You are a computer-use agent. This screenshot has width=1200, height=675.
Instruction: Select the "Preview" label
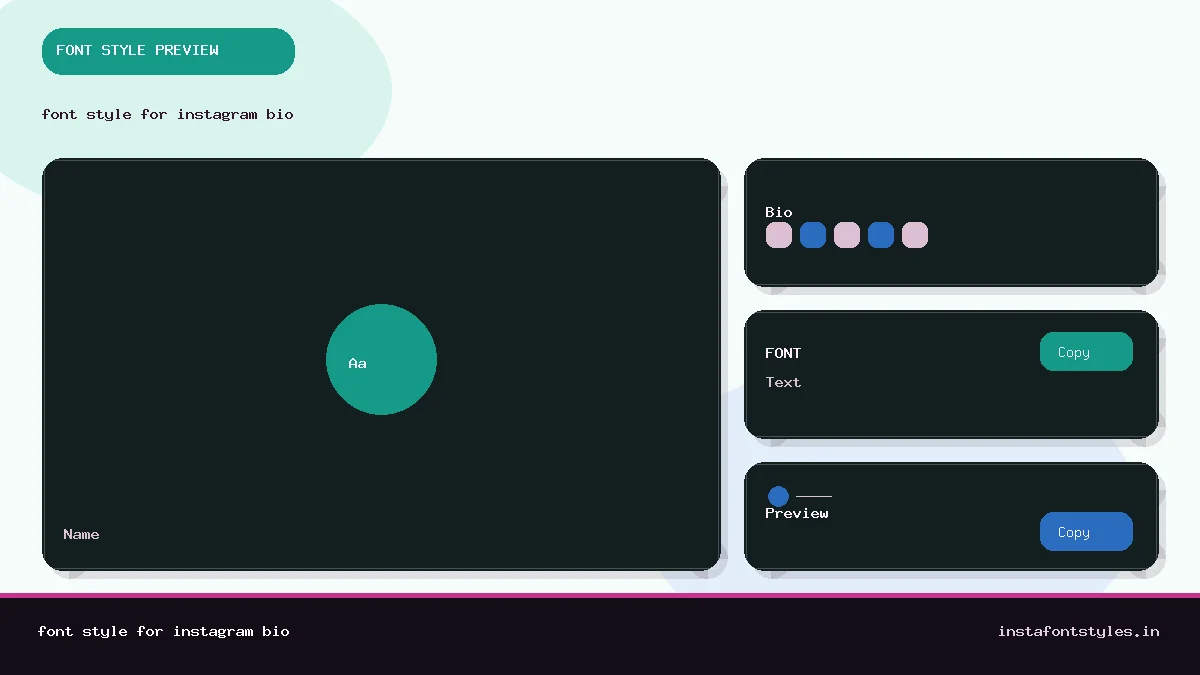click(797, 513)
